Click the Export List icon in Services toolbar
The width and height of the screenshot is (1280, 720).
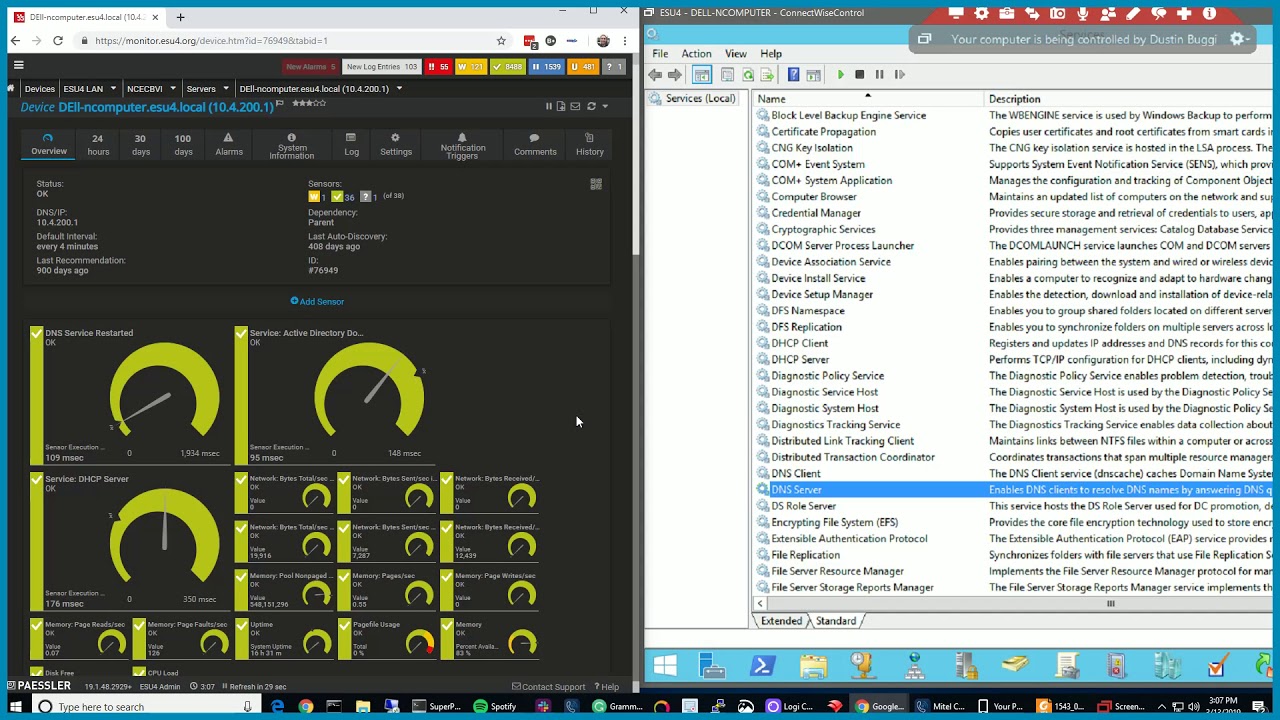(767, 75)
